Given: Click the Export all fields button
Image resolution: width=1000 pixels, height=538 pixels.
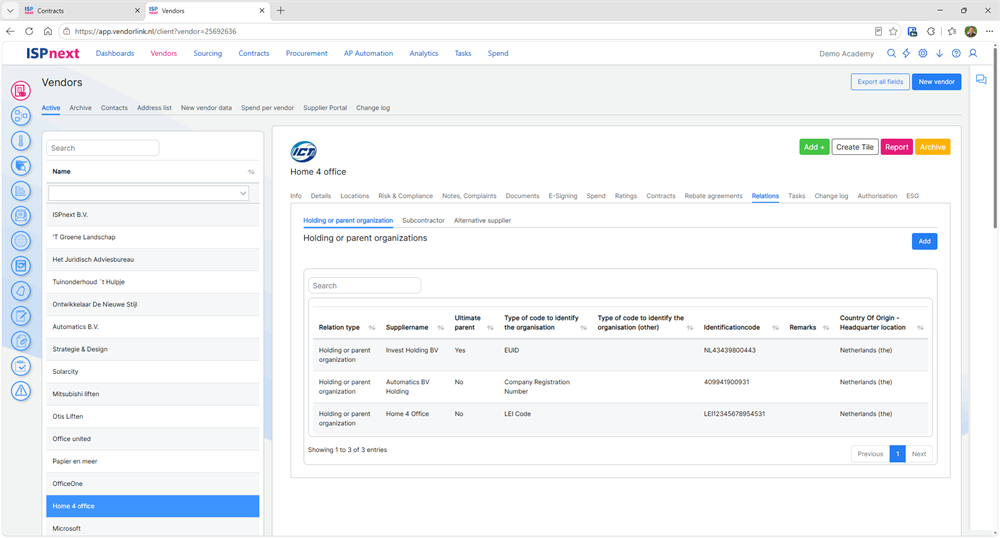Looking at the screenshot, I should pyautogui.click(x=880, y=82).
